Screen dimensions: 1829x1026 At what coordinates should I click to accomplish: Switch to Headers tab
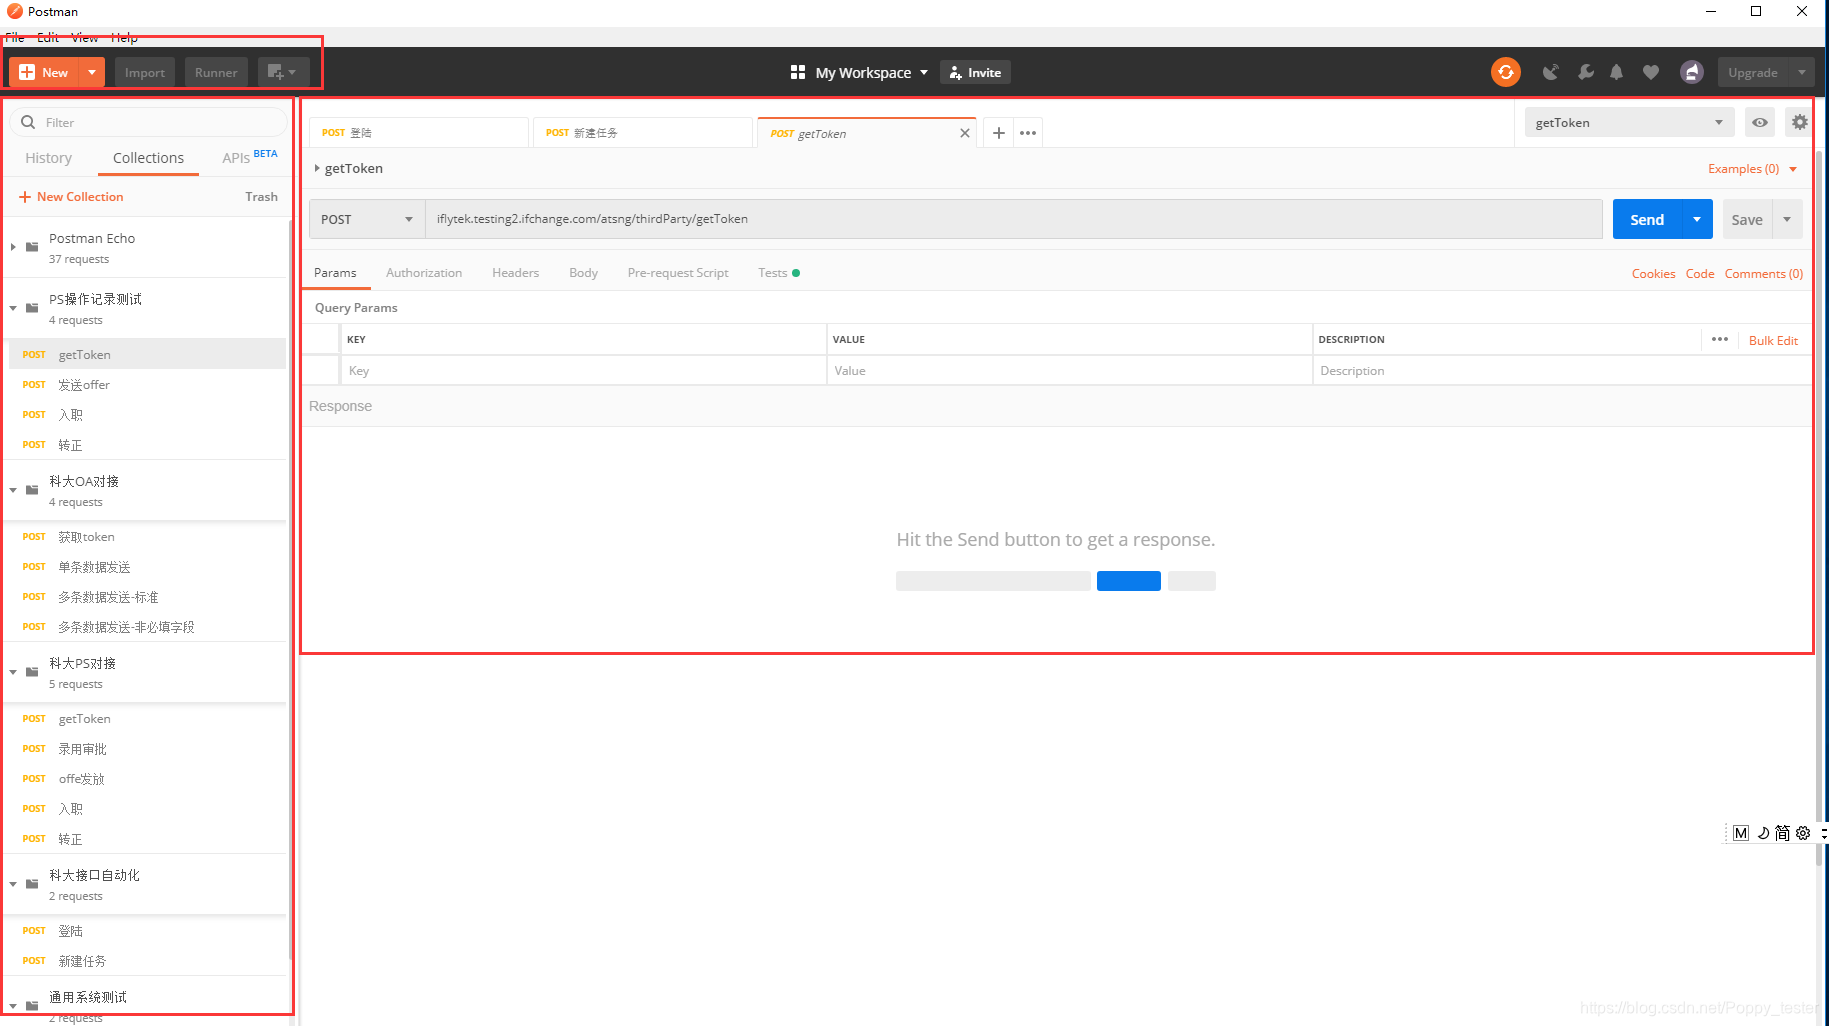[x=515, y=273]
